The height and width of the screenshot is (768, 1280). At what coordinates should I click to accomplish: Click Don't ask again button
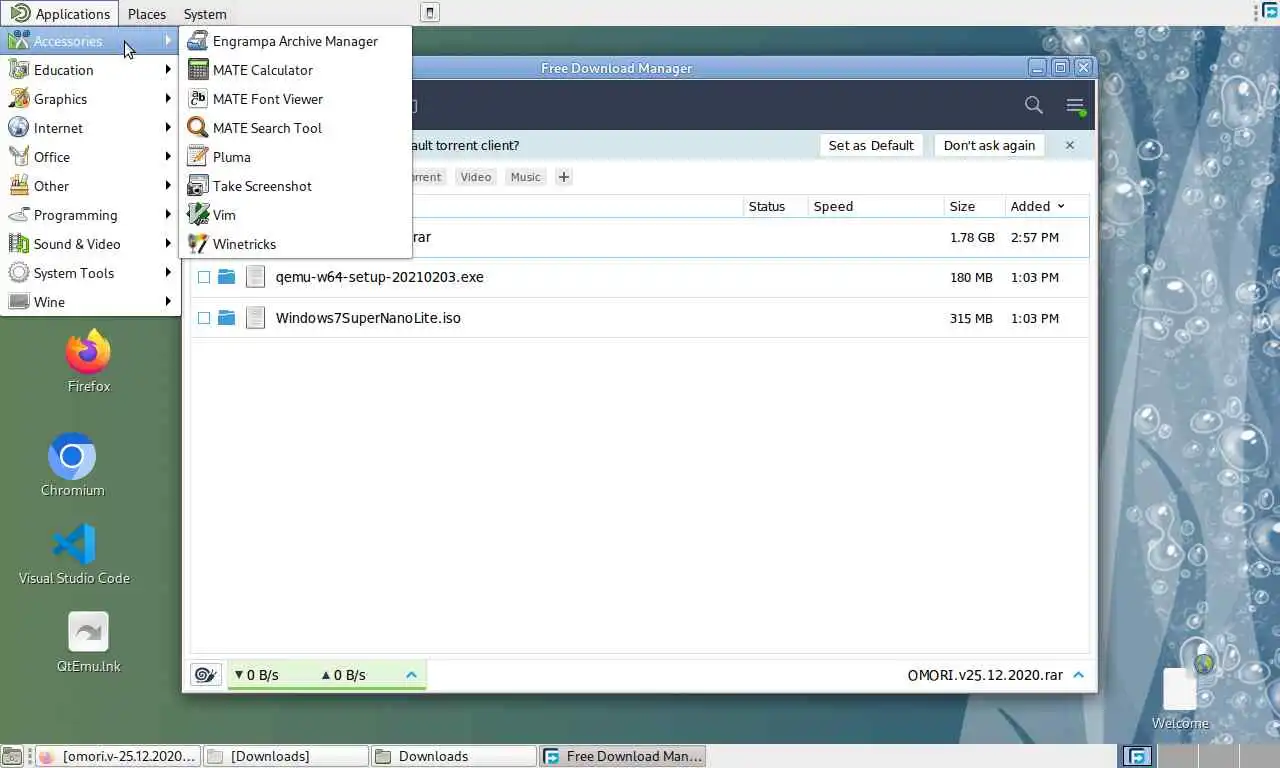tap(989, 145)
